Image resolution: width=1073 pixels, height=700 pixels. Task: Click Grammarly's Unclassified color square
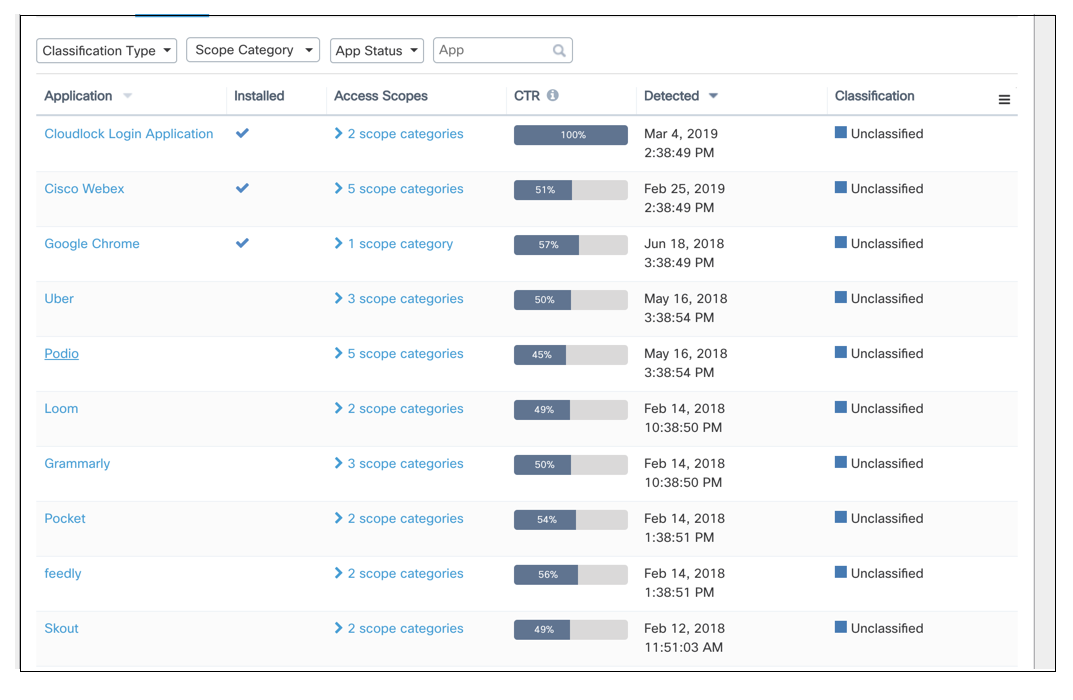coord(841,462)
